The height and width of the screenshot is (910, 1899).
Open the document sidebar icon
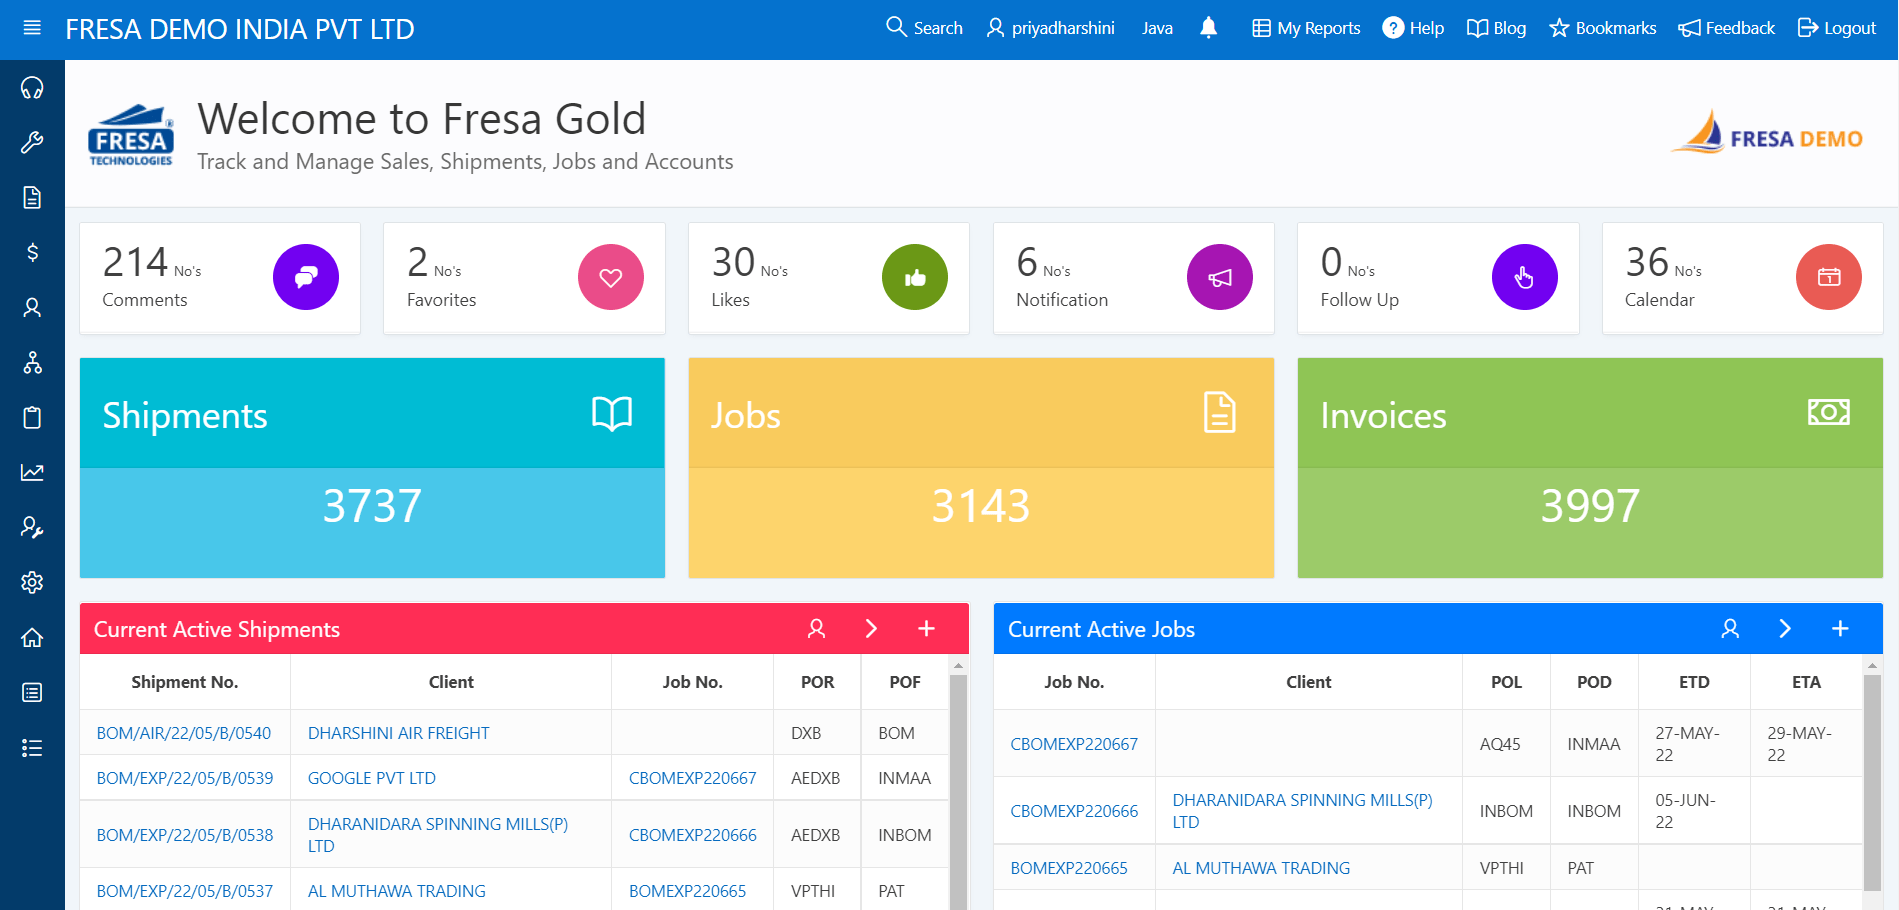(32, 197)
